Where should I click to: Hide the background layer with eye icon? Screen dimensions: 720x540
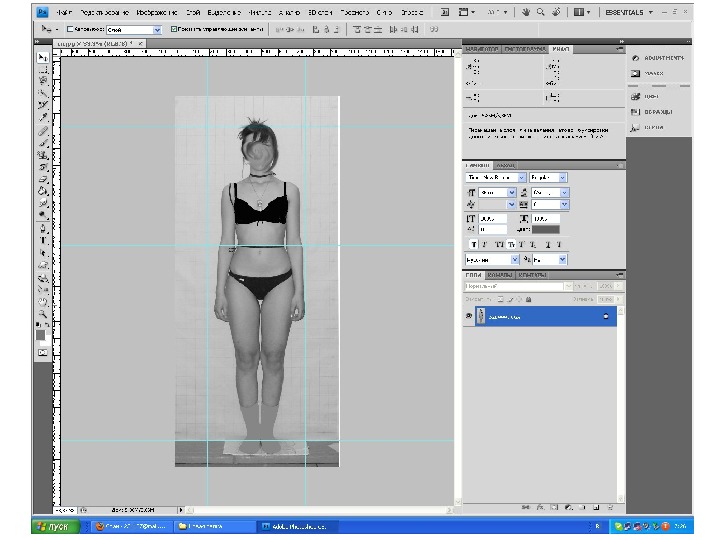point(470,316)
